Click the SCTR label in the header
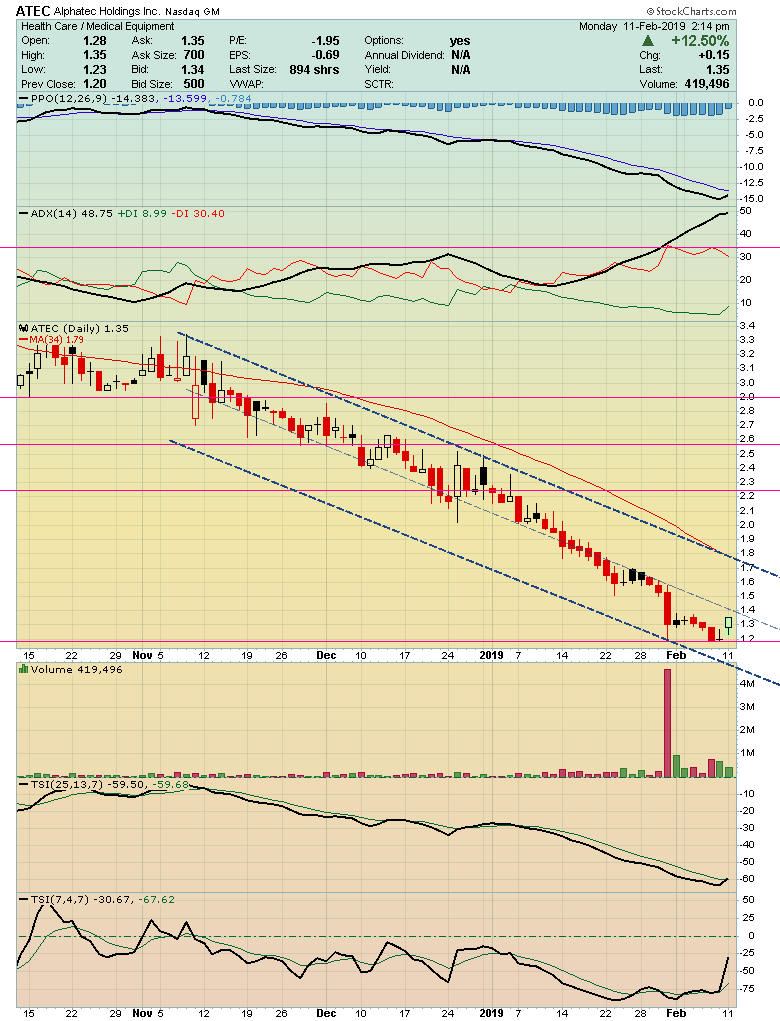This screenshot has height=1021, width=780. click(379, 84)
